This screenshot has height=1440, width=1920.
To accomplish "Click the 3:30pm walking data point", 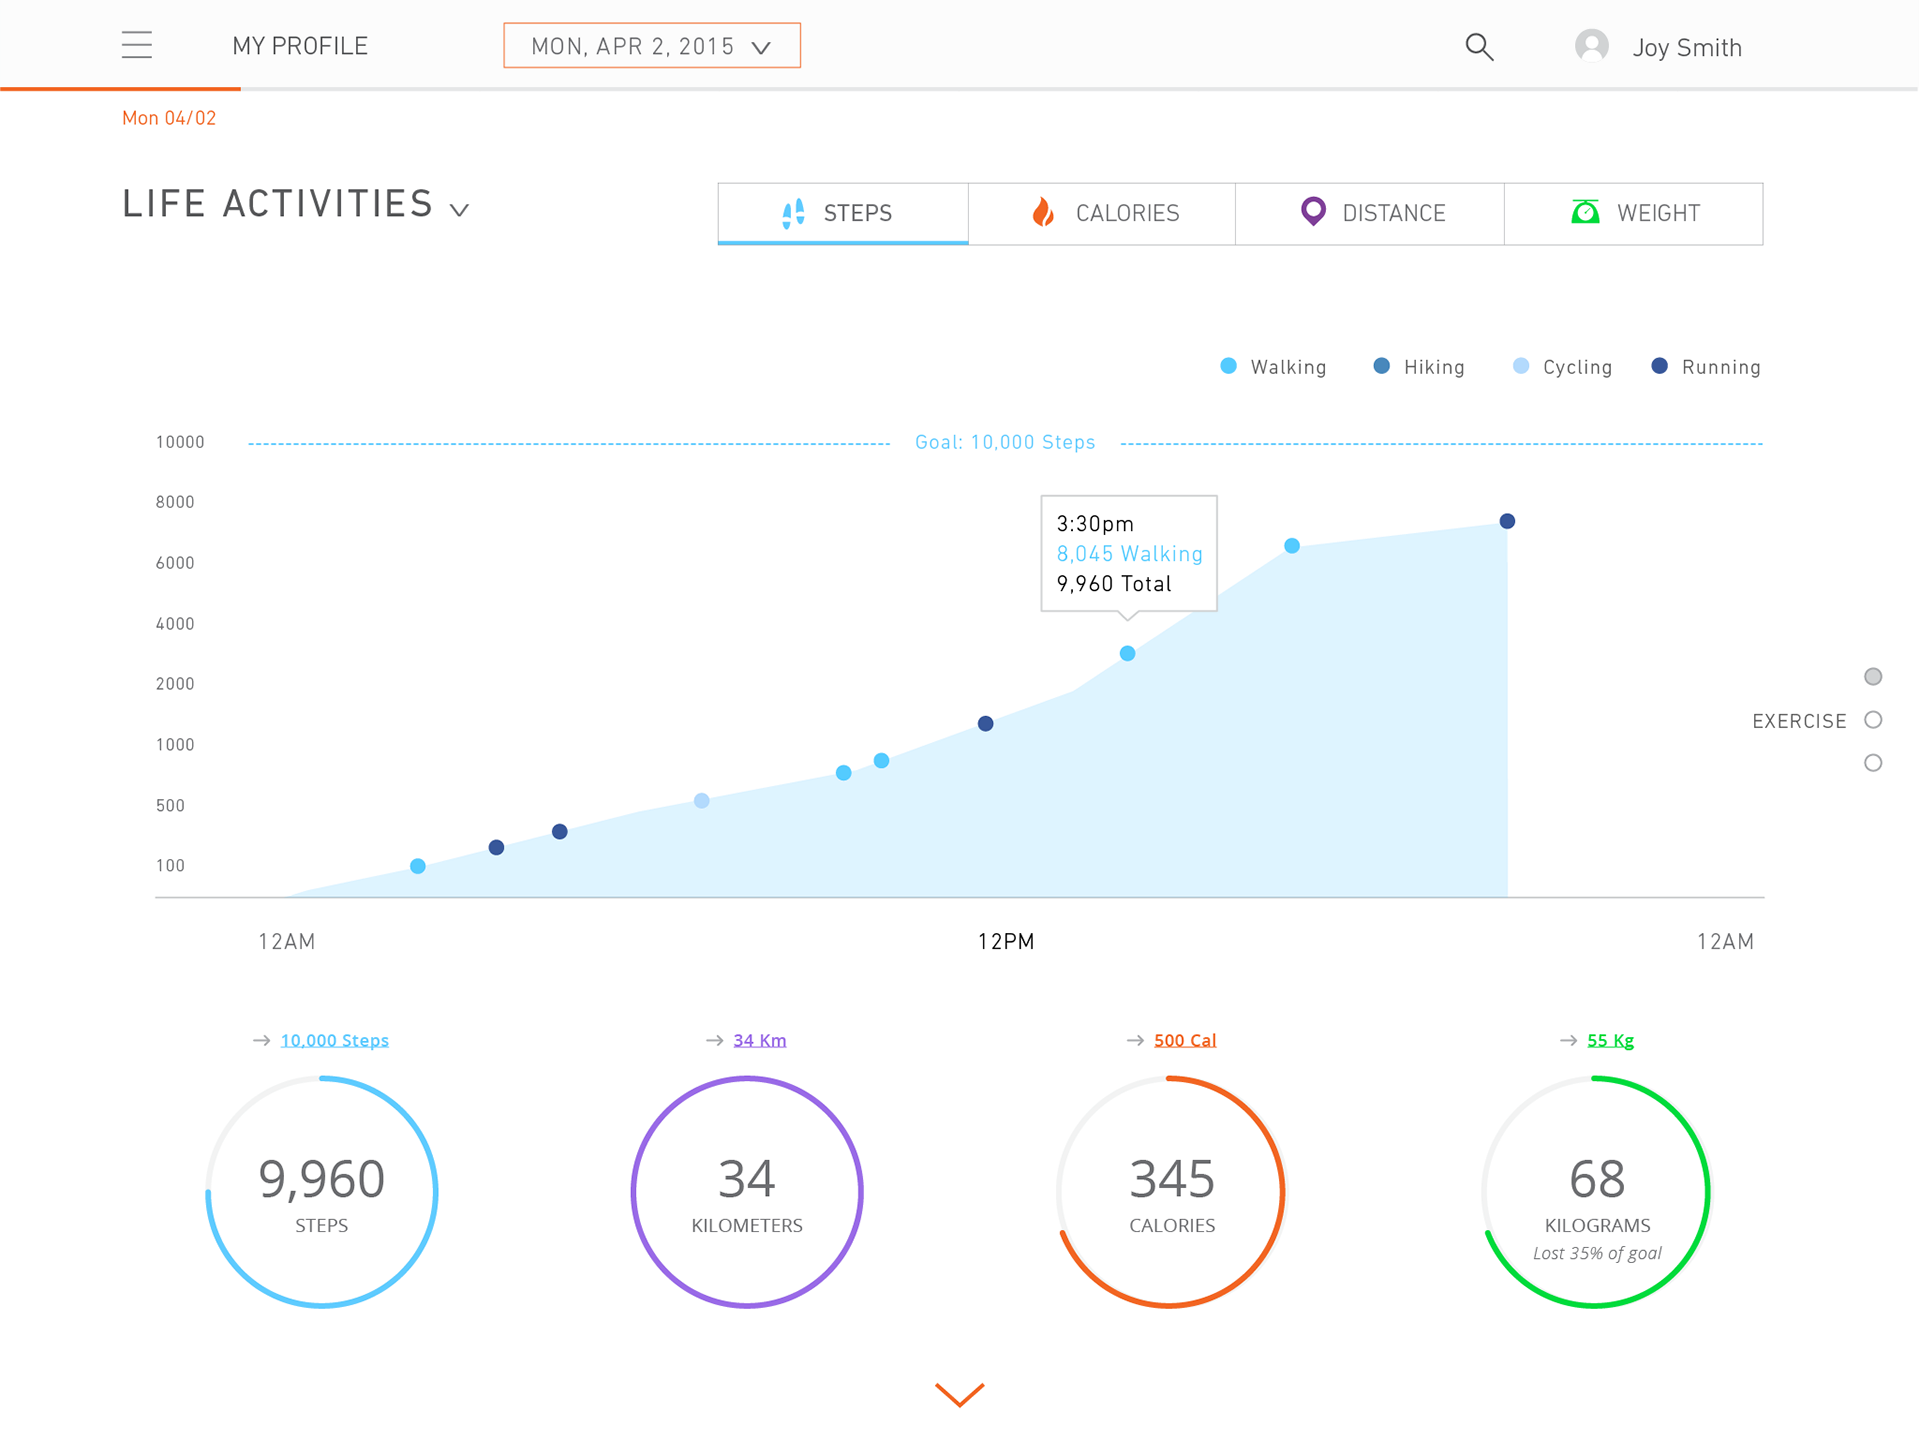I will (1127, 653).
